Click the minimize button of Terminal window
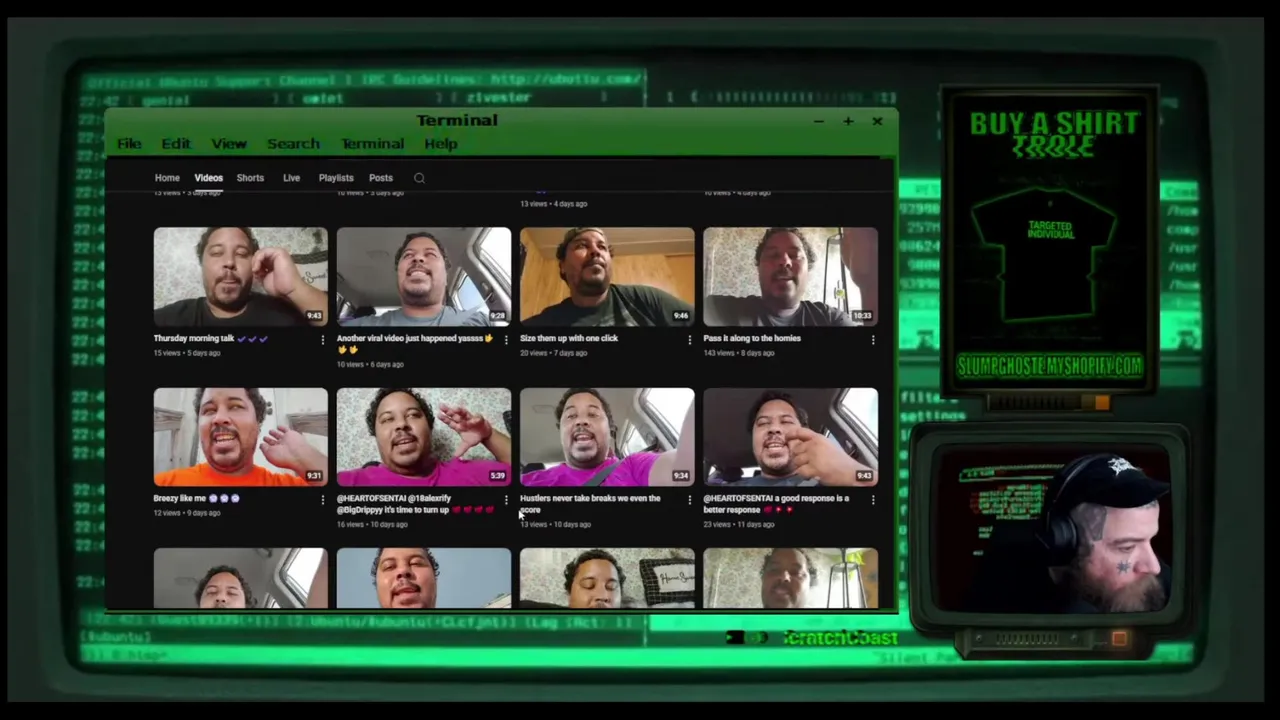Screen dimensions: 1280x720 (818, 121)
